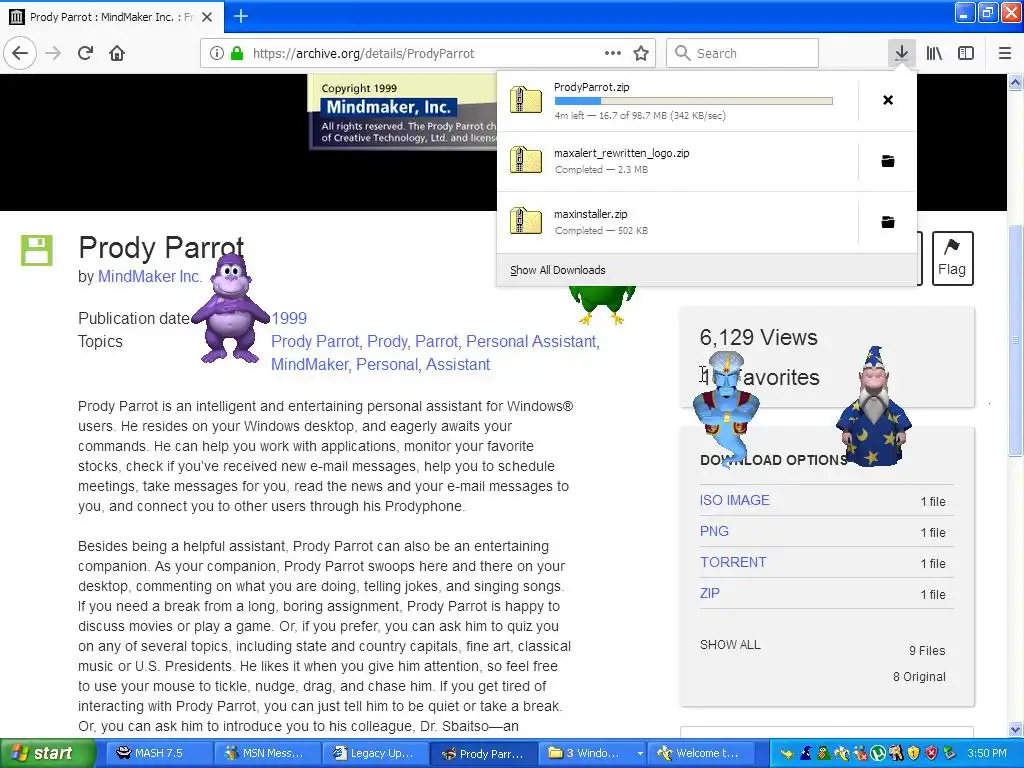Viewport: 1024px width, 768px height.
Task: Click the page vertical scrollbar thumb
Action: click(x=1015, y=340)
